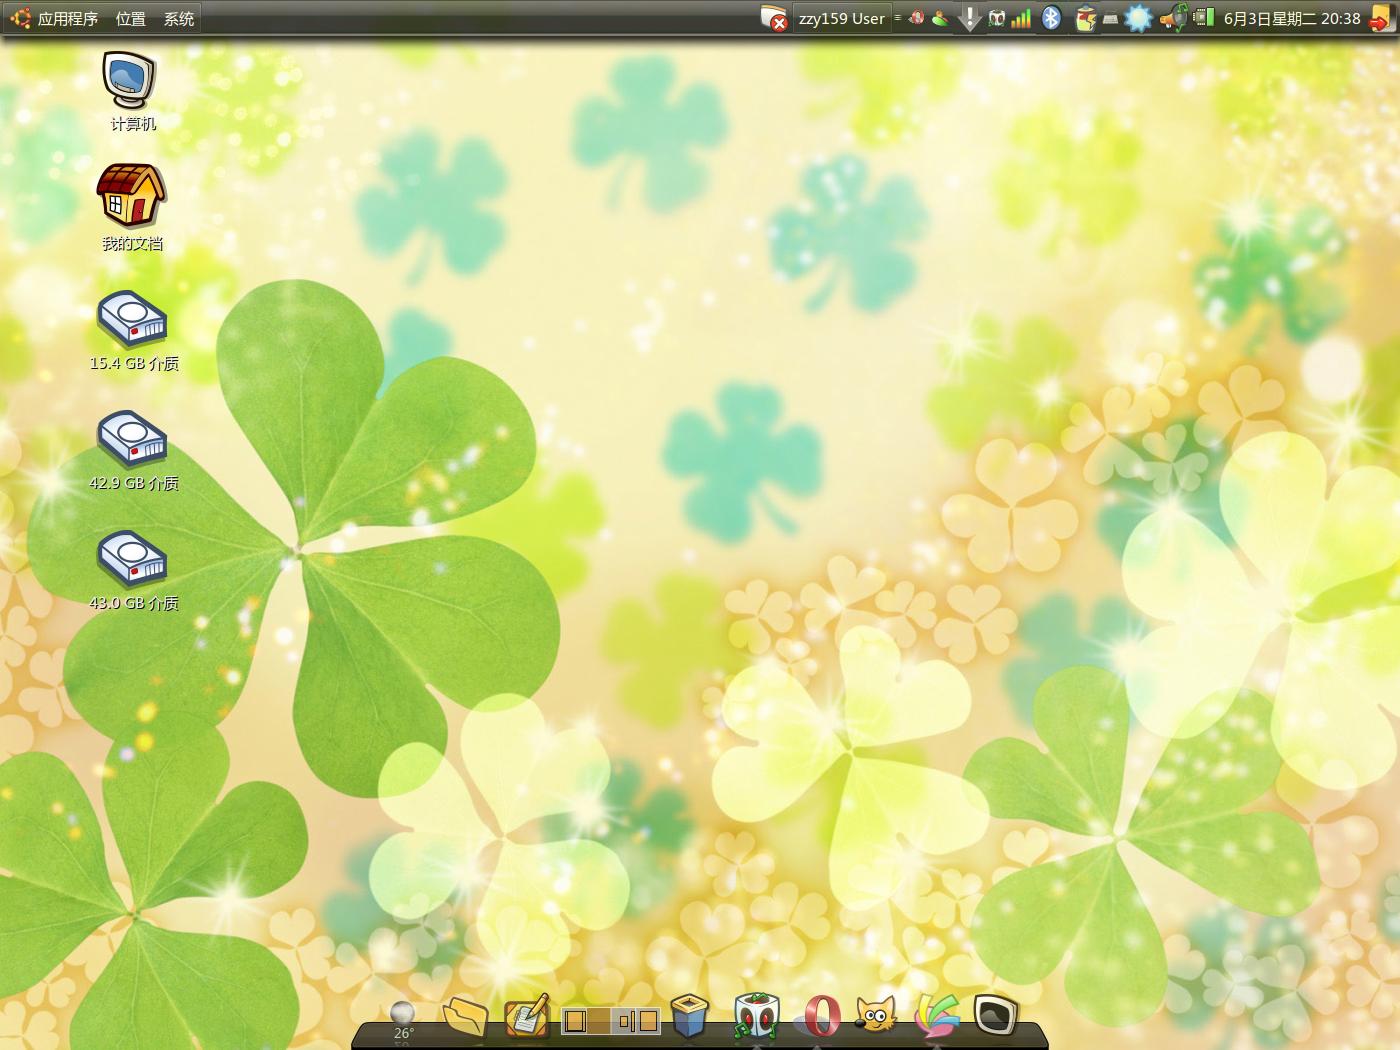1400x1050 pixels.
Task: Open the blue trash bin in the dock
Action: click(x=689, y=1015)
